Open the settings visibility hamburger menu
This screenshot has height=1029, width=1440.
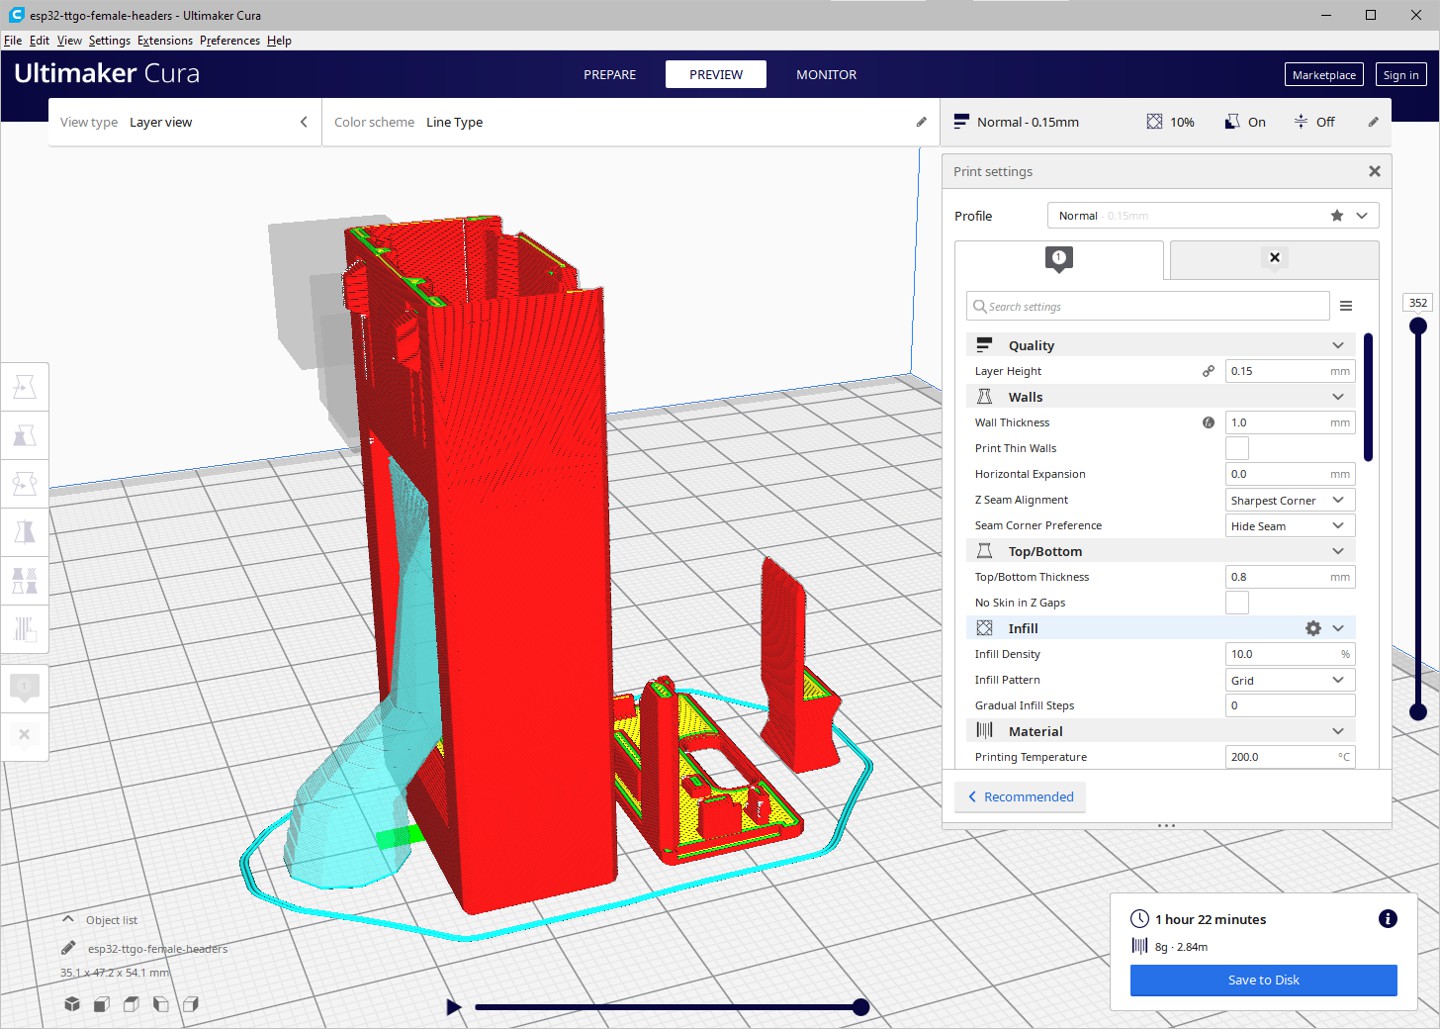1346,306
